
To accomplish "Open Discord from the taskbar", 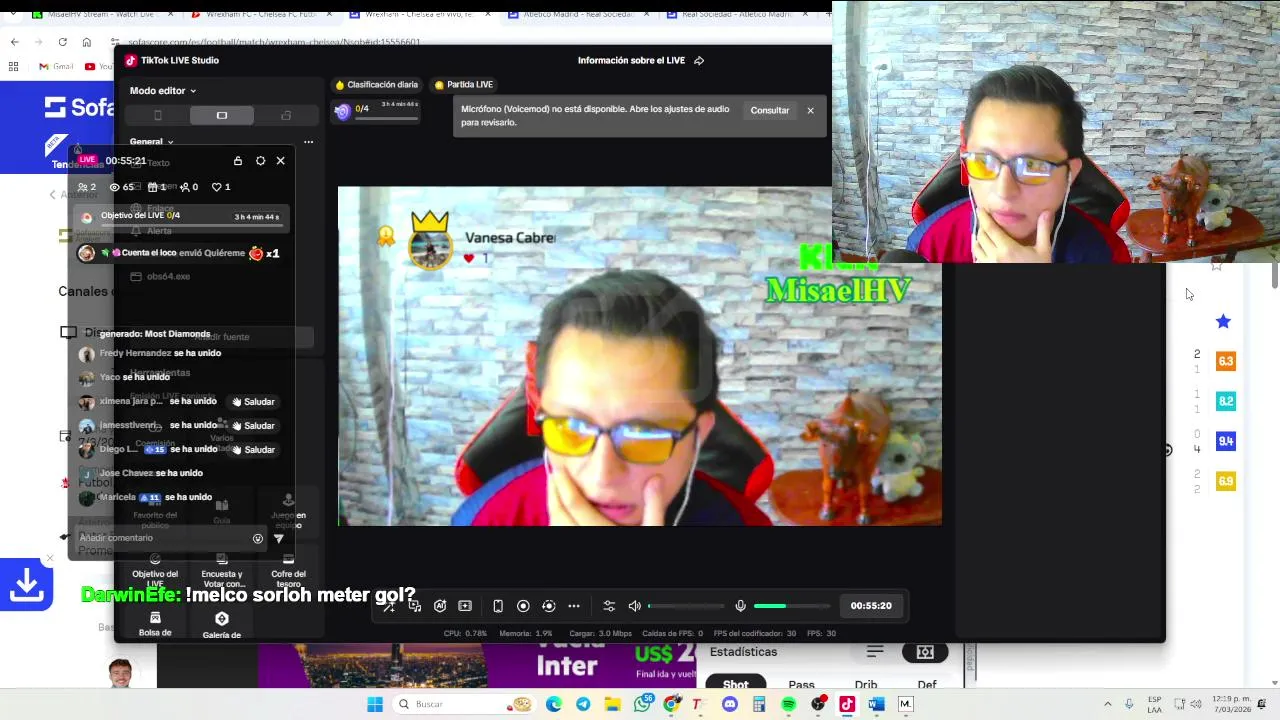I will pos(730,704).
